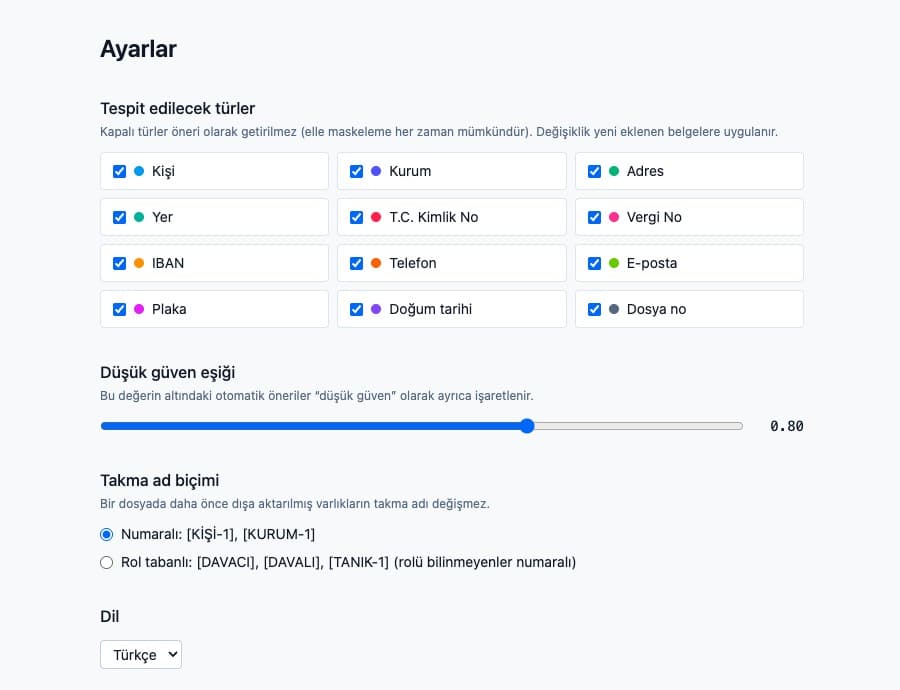Disable the Adres detection type

click(595, 172)
